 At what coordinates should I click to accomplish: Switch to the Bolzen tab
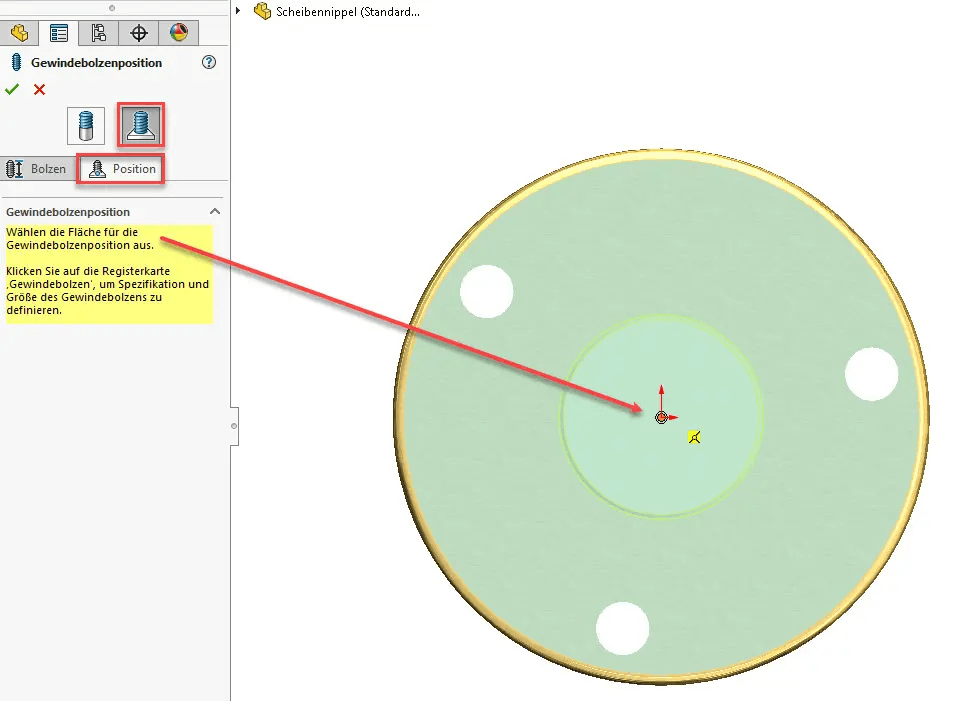click(37, 169)
